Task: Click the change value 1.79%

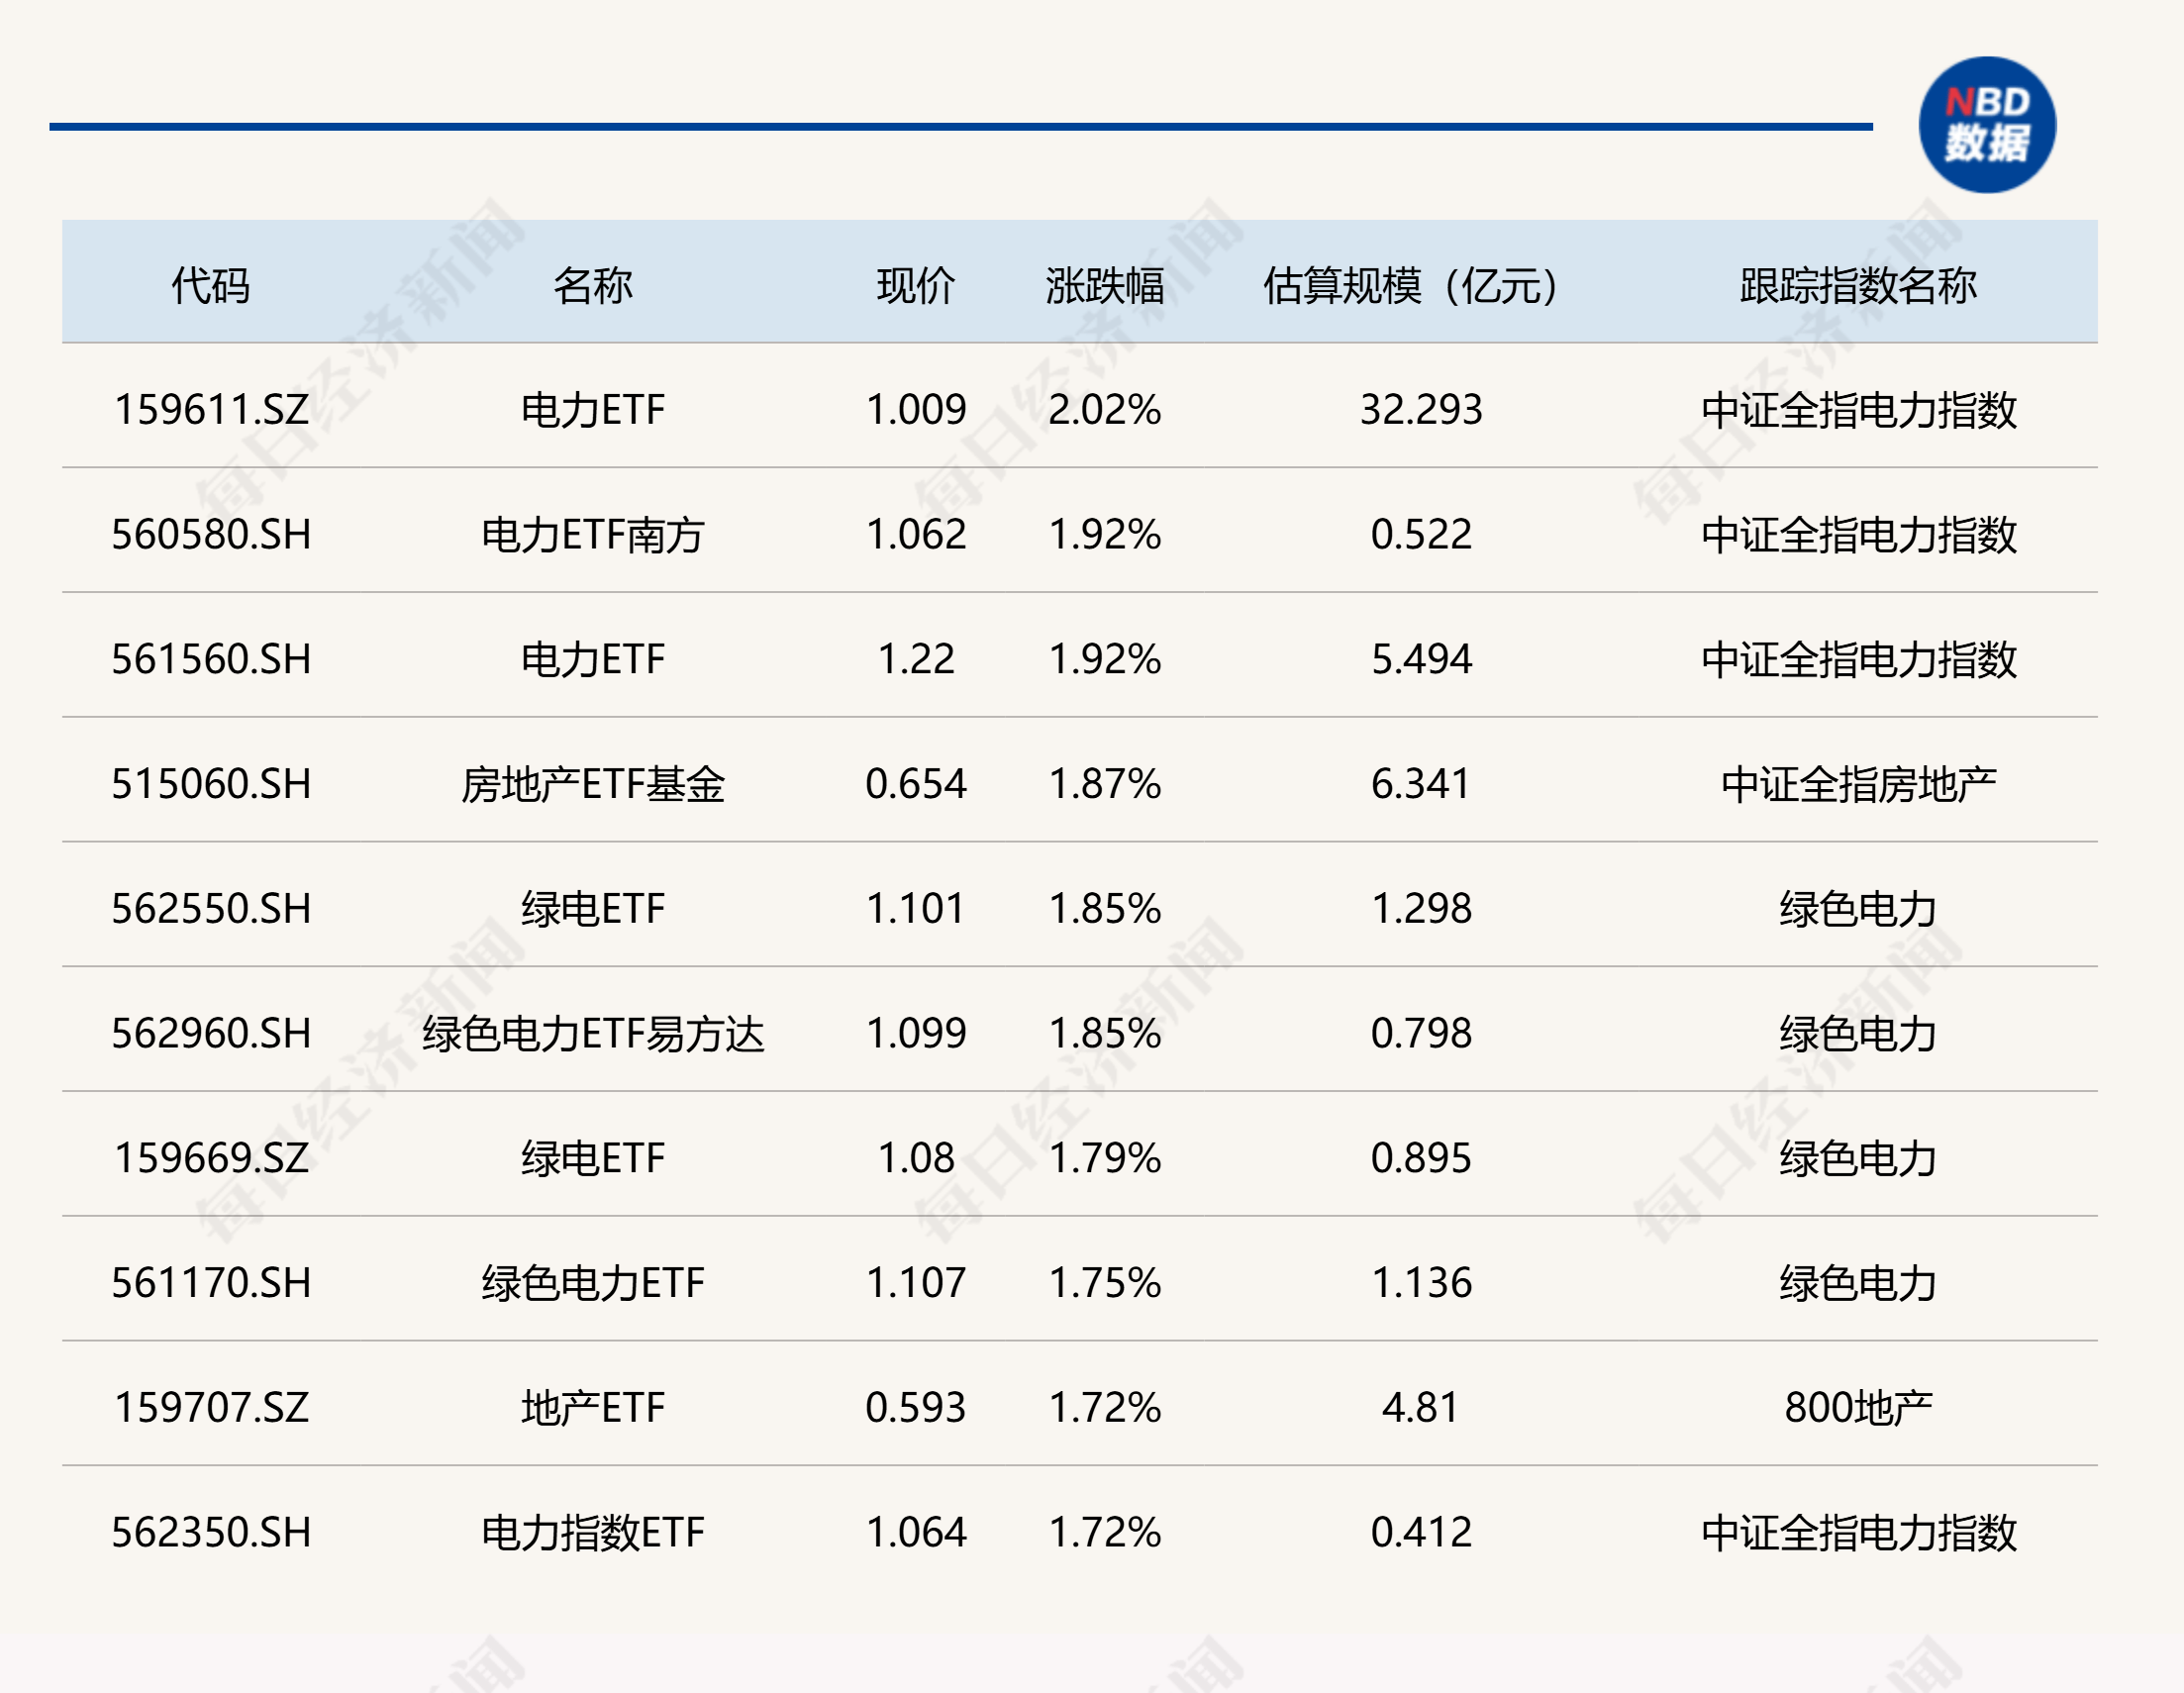Action: click(1105, 1158)
